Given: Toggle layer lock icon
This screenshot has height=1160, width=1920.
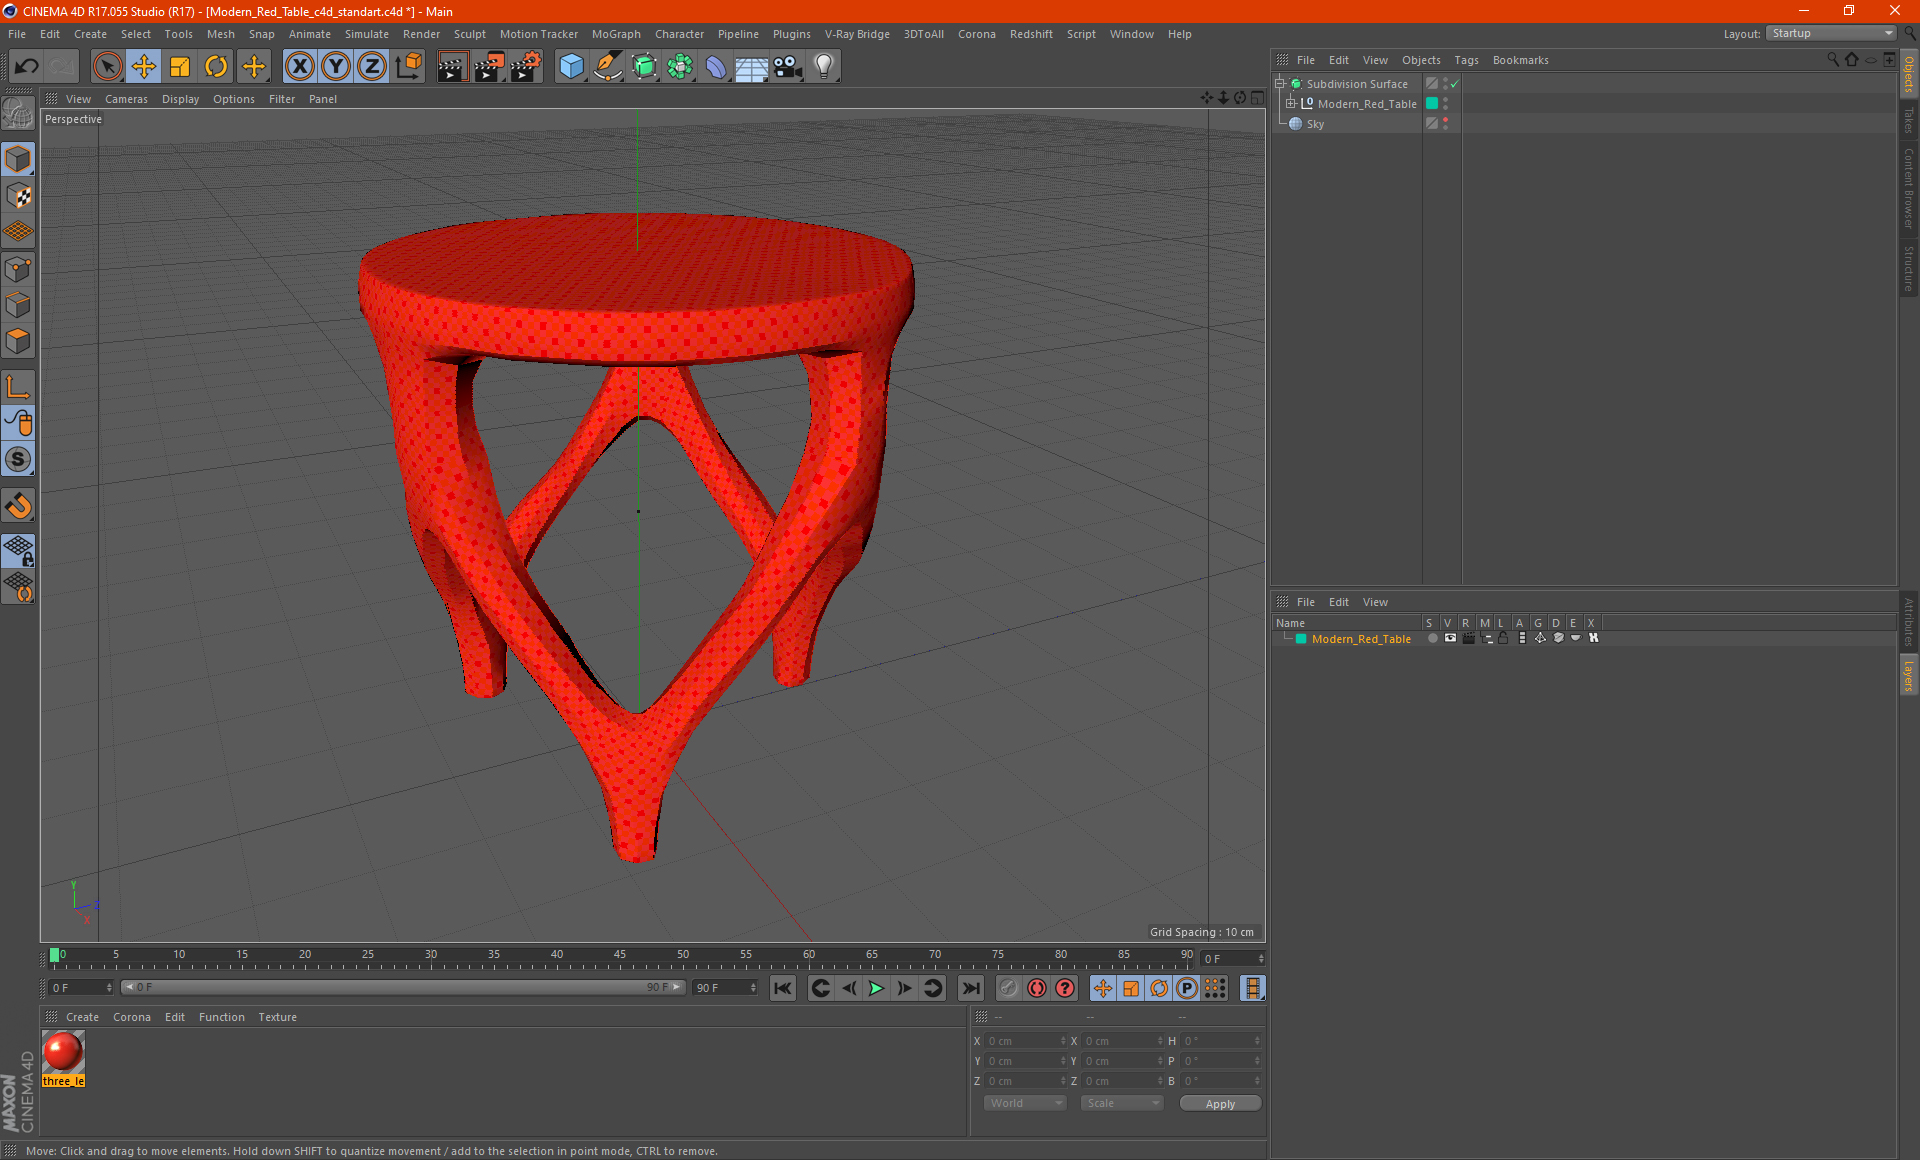Looking at the screenshot, I should pyautogui.click(x=1503, y=638).
